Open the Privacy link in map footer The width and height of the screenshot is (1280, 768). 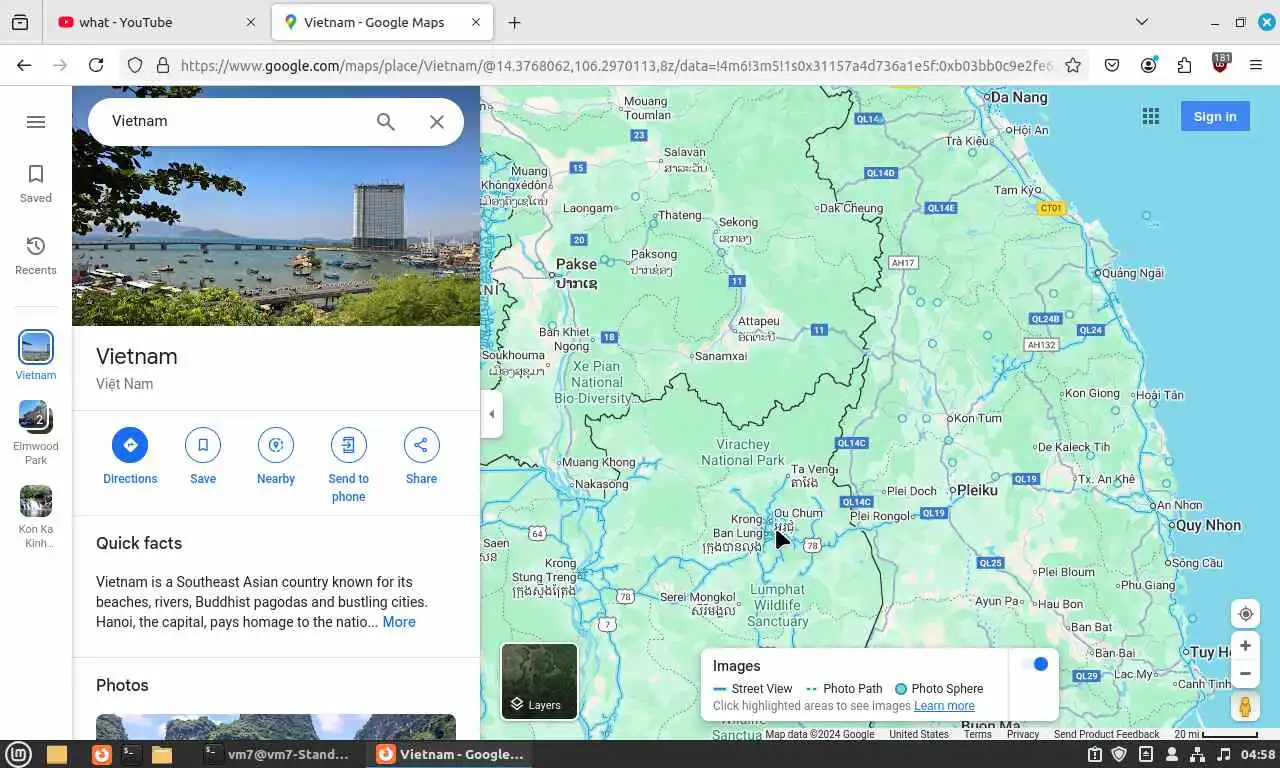1023,734
